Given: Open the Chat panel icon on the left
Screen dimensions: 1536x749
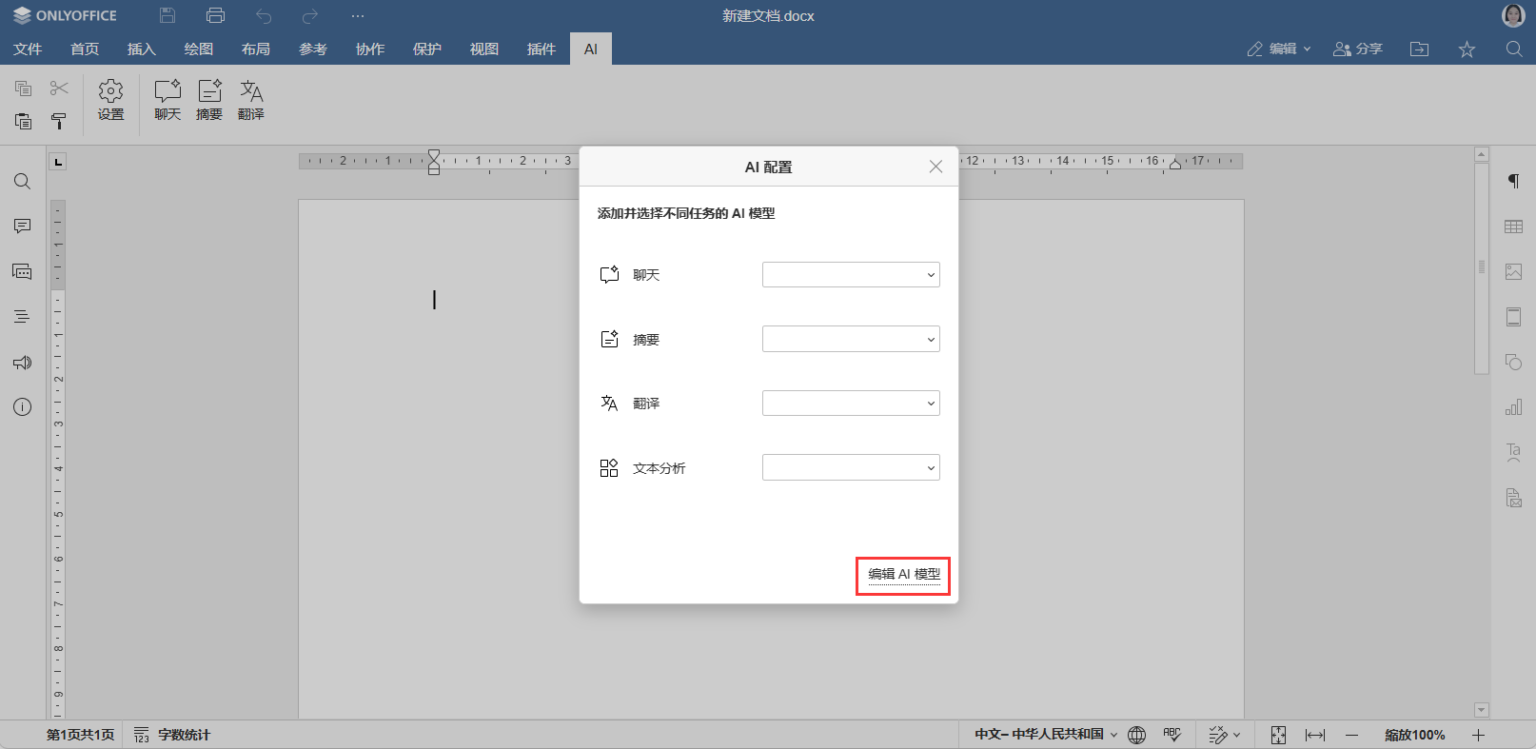Looking at the screenshot, I should click(22, 270).
